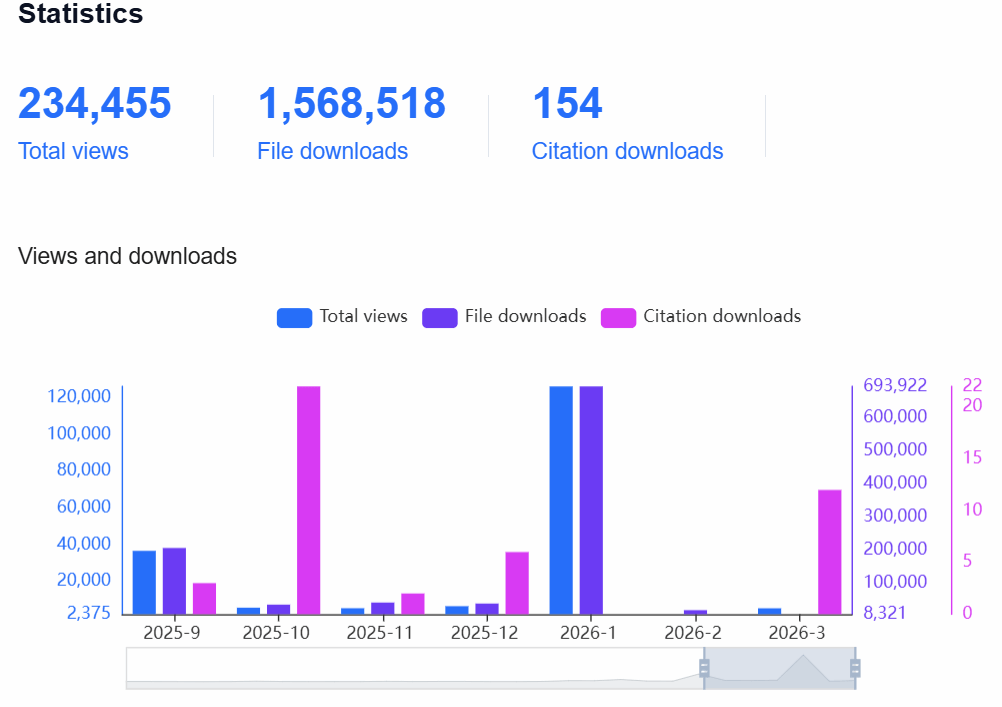Toggle File downloads series in chart legend

tap(504, 317)
